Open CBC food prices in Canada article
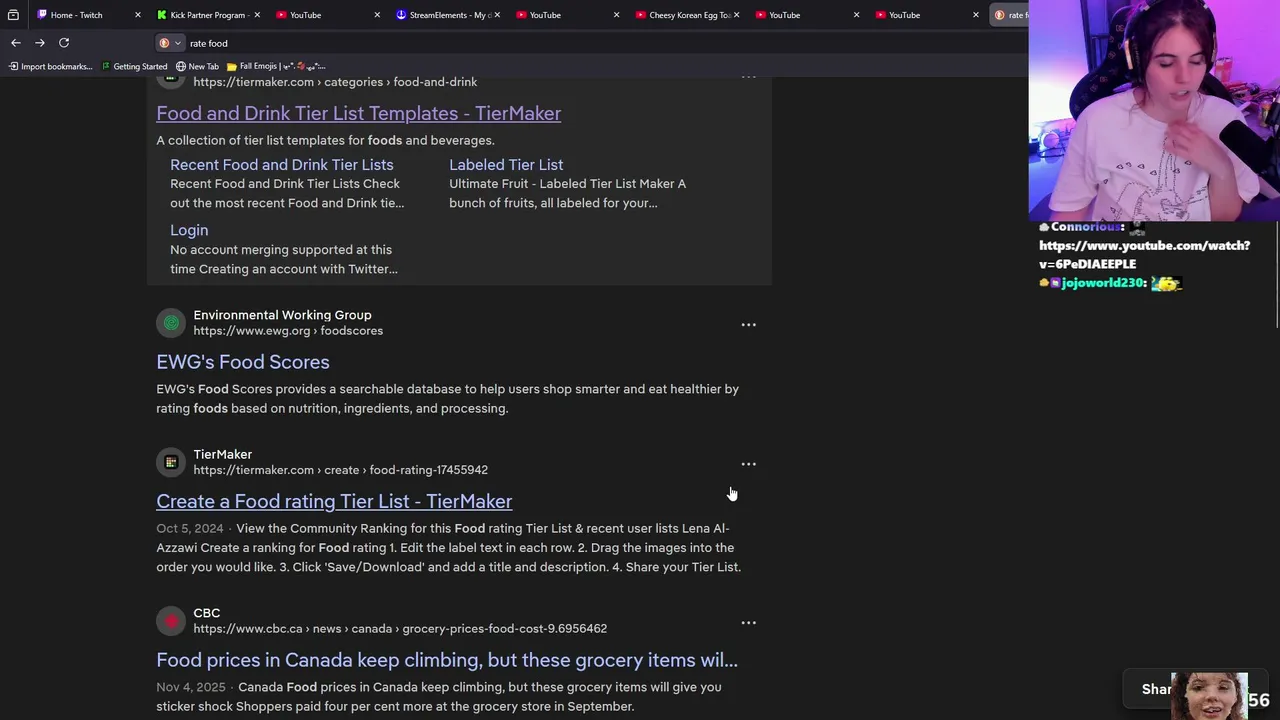 click(x=447, y=660)
